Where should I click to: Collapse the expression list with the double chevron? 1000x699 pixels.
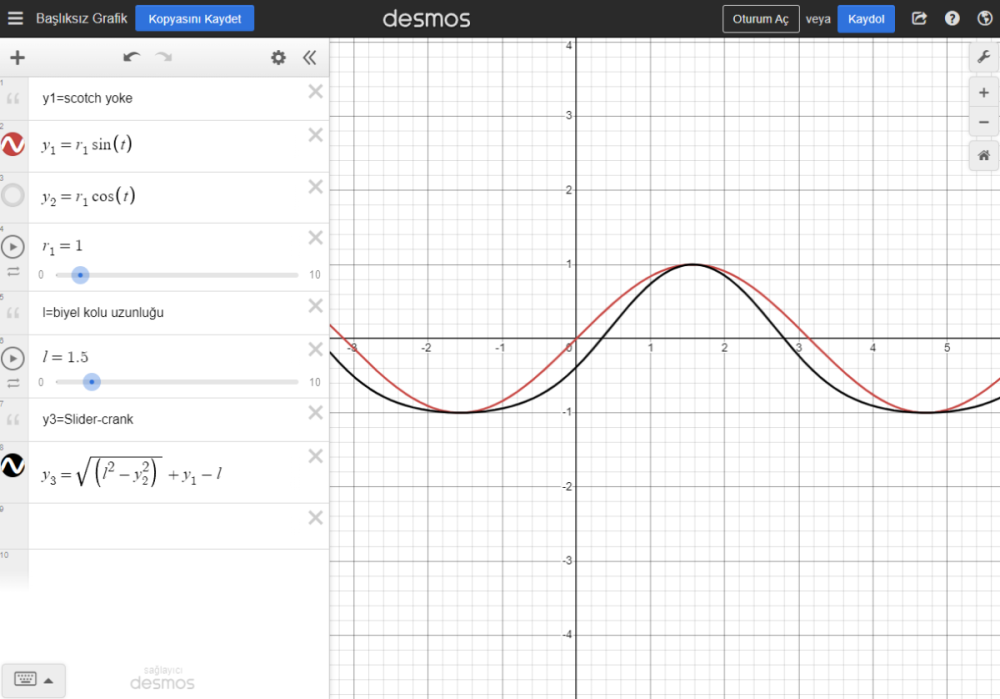310,57
